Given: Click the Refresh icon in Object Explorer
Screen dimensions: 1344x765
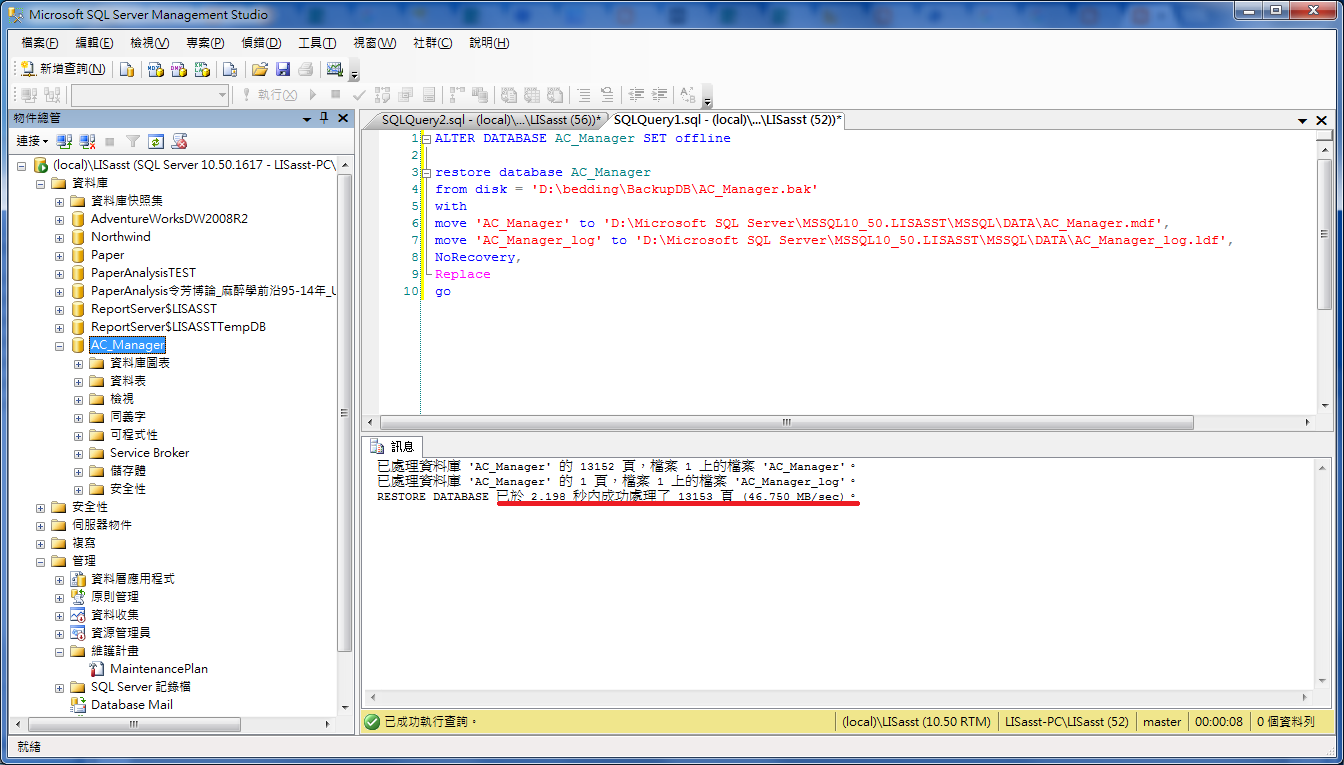Looking at the screenshot, I should 155,140.
